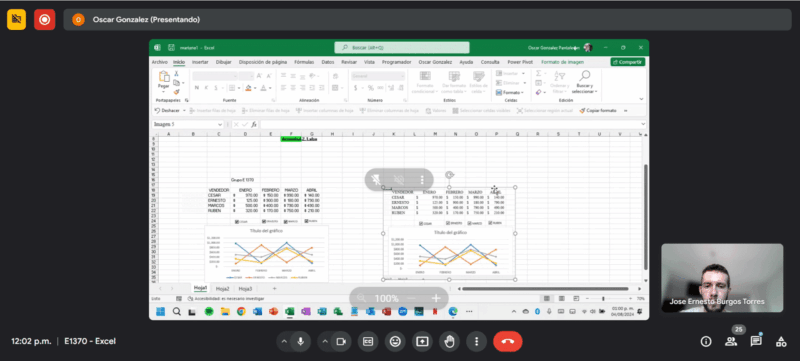The height and width of the screenshot is (361, 800).
Task: Toggle closed captions in Meet
Action: [367, 342]
